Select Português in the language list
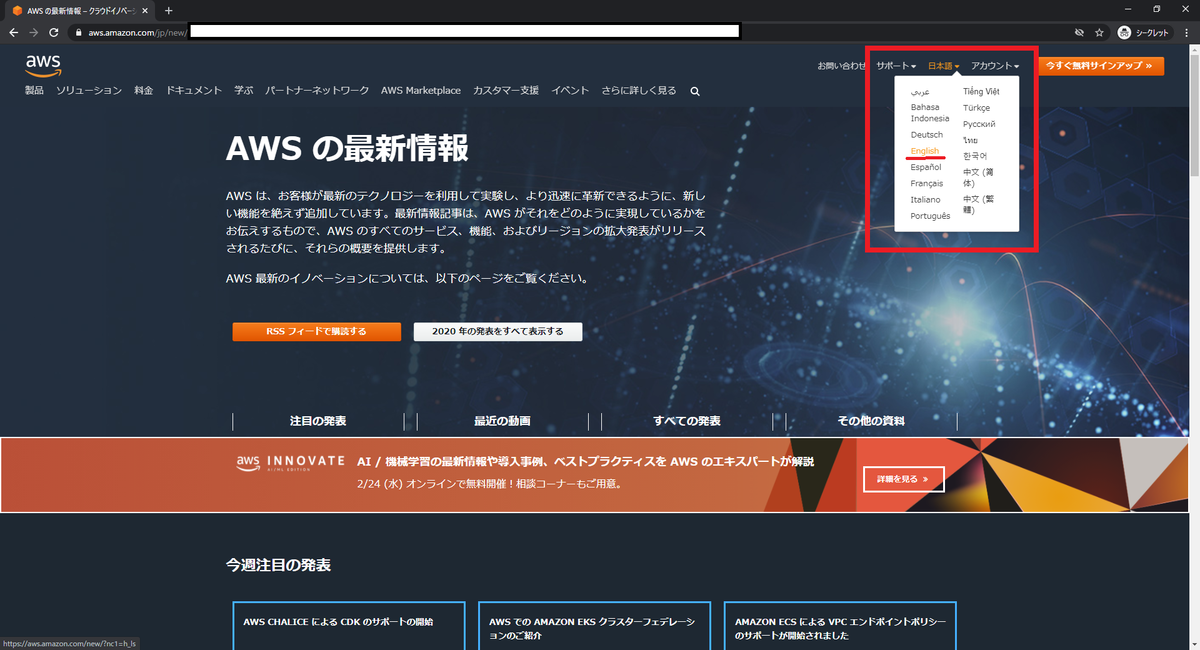Screen dimensions: 1200x650 tap(931, 216)
